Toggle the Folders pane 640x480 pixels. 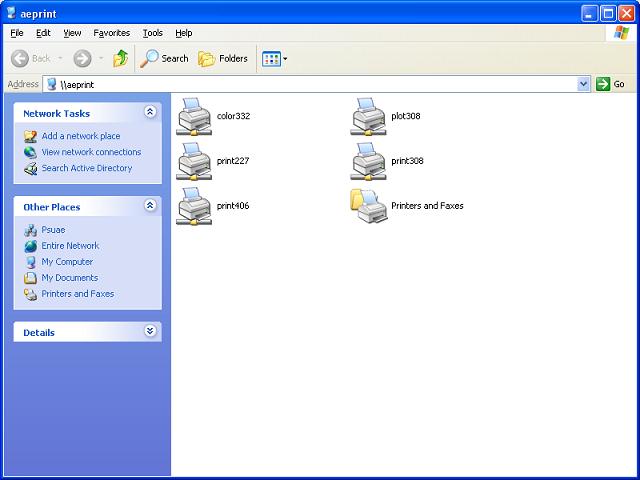click(x=223, y=59)
